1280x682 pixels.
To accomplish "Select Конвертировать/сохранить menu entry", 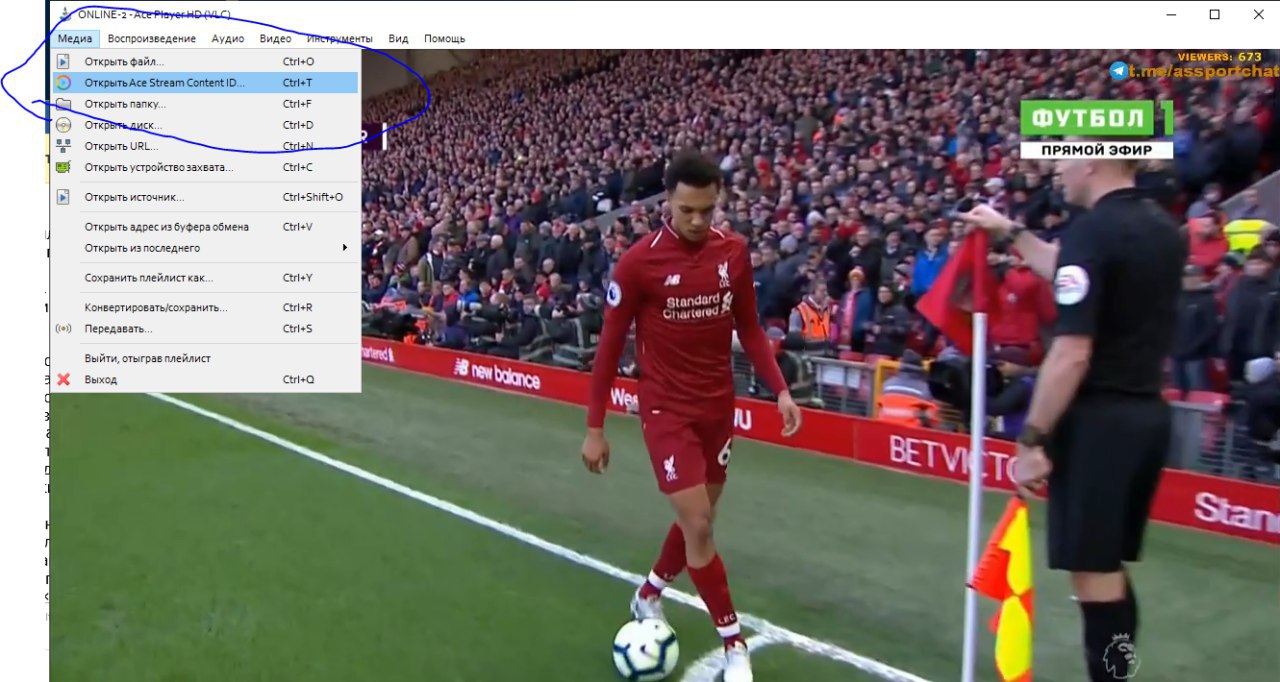I will [205, 308].
